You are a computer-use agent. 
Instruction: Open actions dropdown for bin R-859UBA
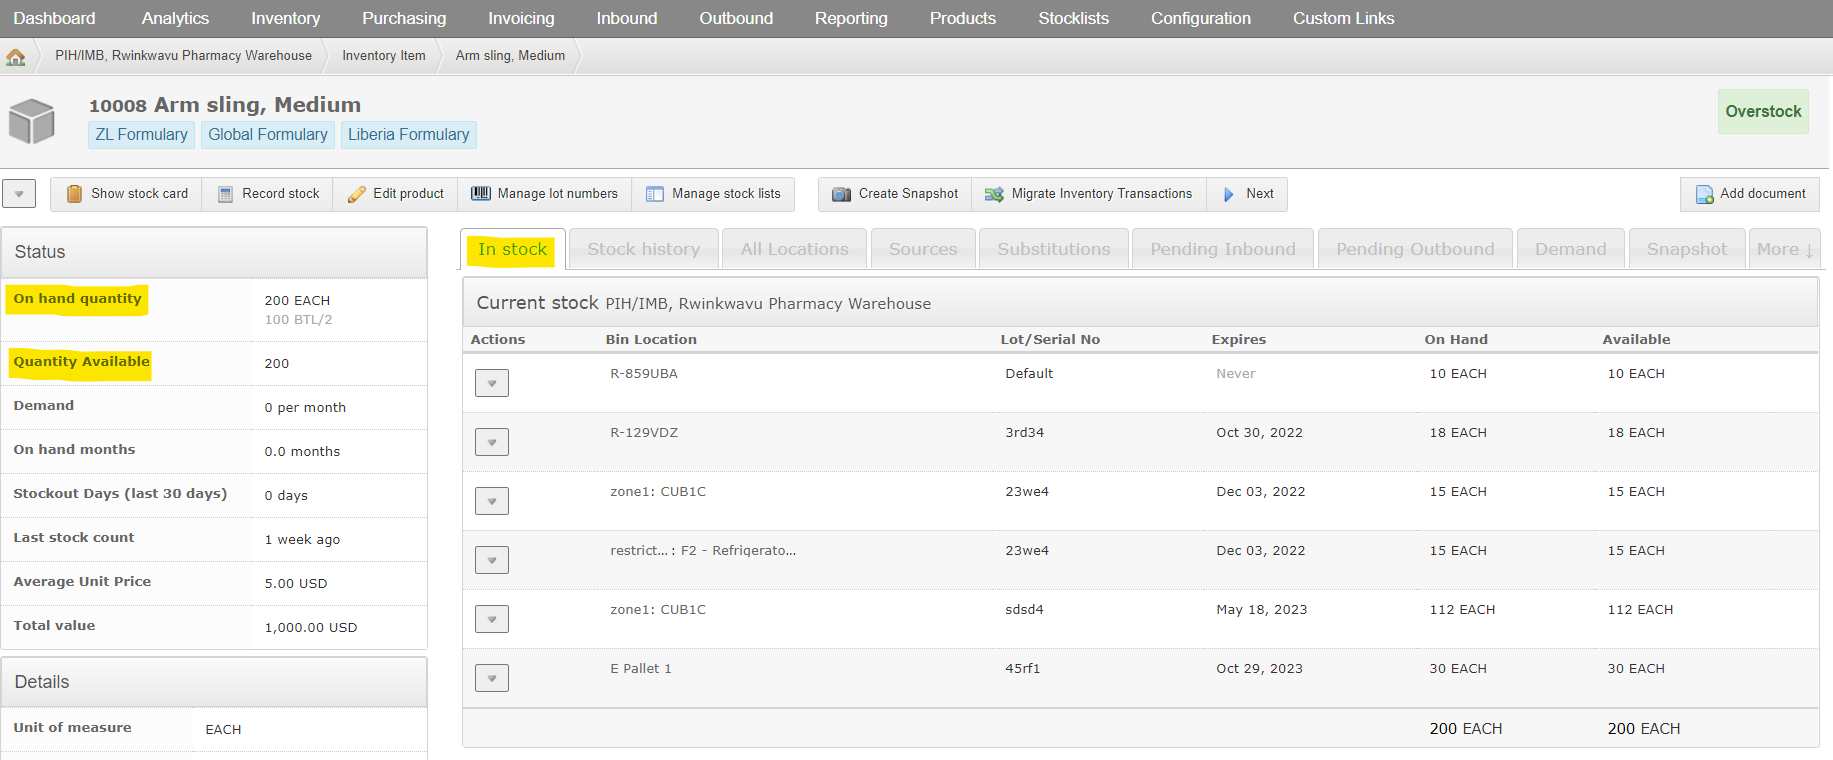point(492,383)
